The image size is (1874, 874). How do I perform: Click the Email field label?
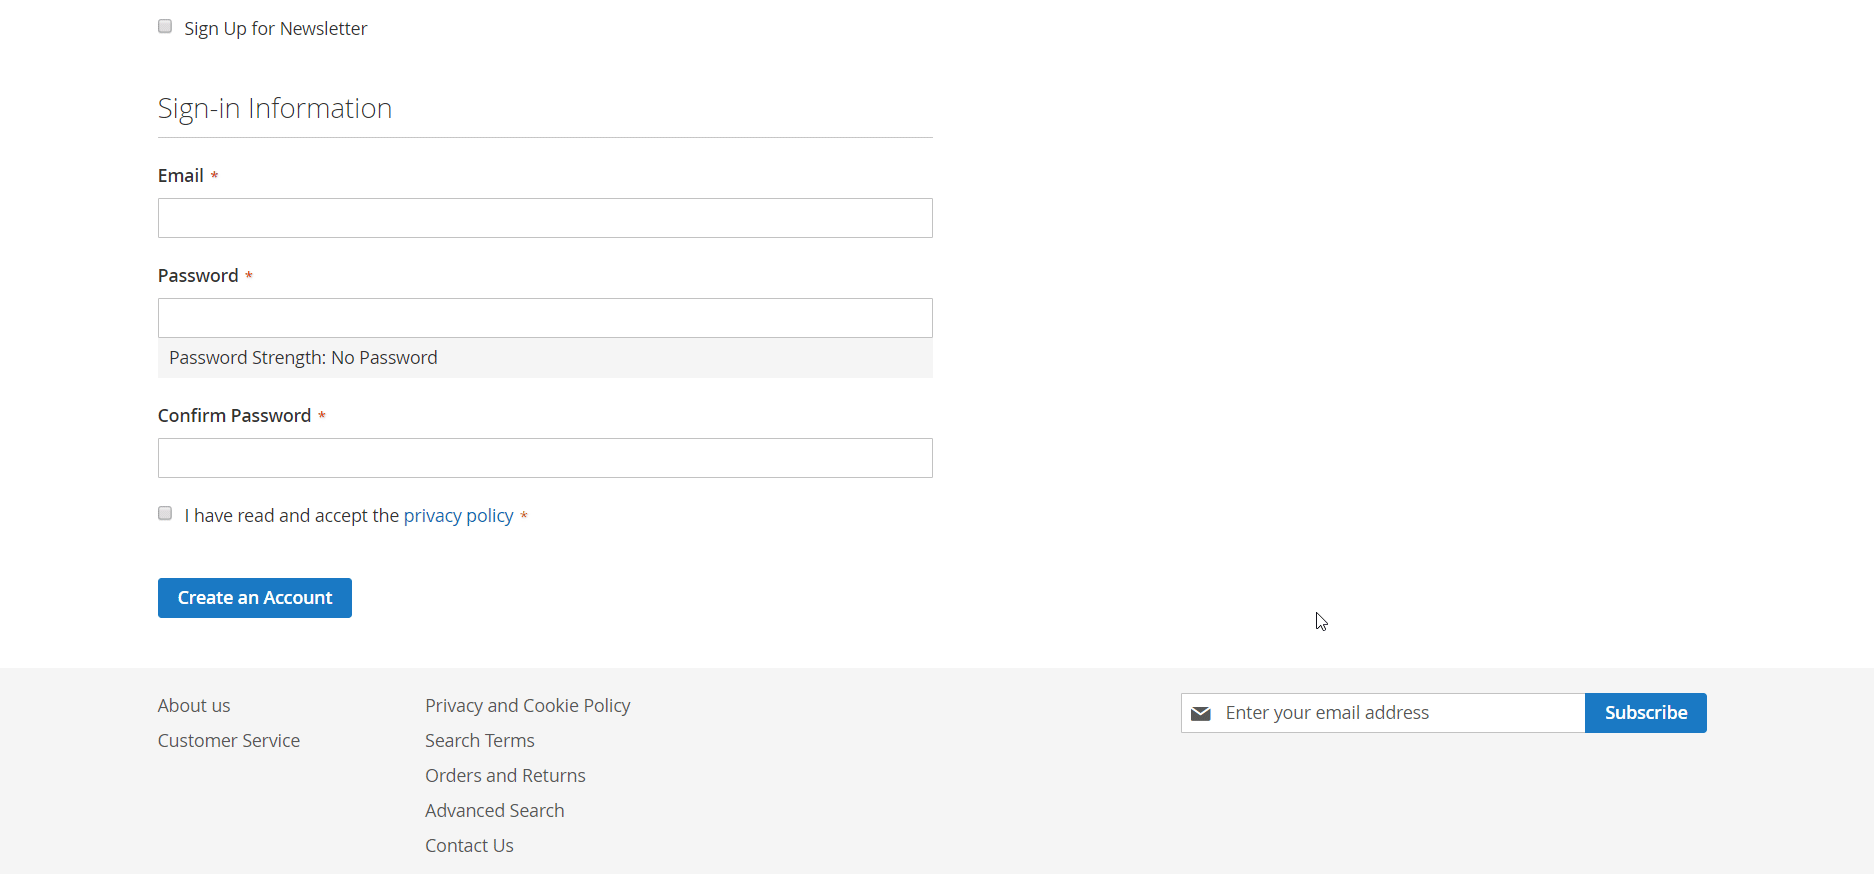click(181, 176)
